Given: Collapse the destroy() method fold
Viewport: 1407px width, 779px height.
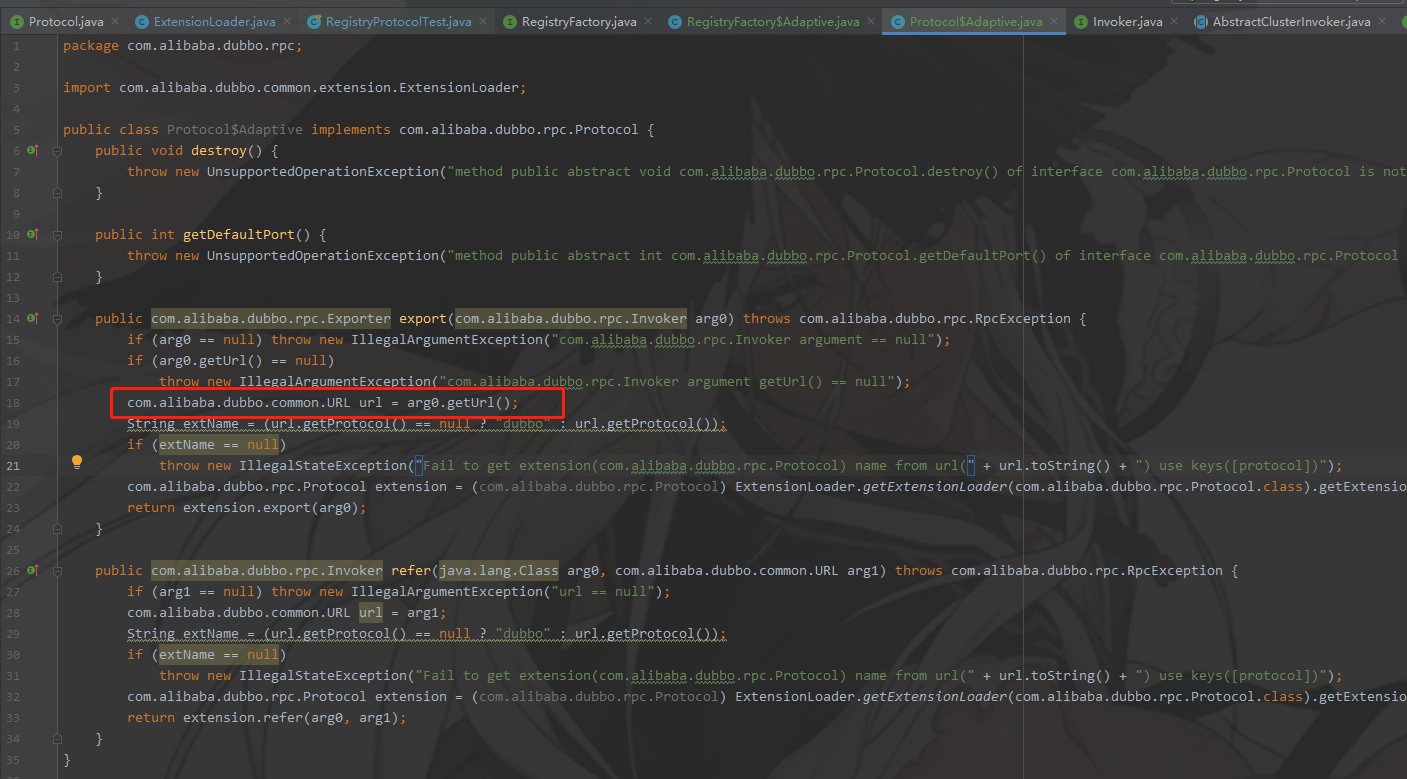Looking at the screenshot, I should tap(57, 150).
